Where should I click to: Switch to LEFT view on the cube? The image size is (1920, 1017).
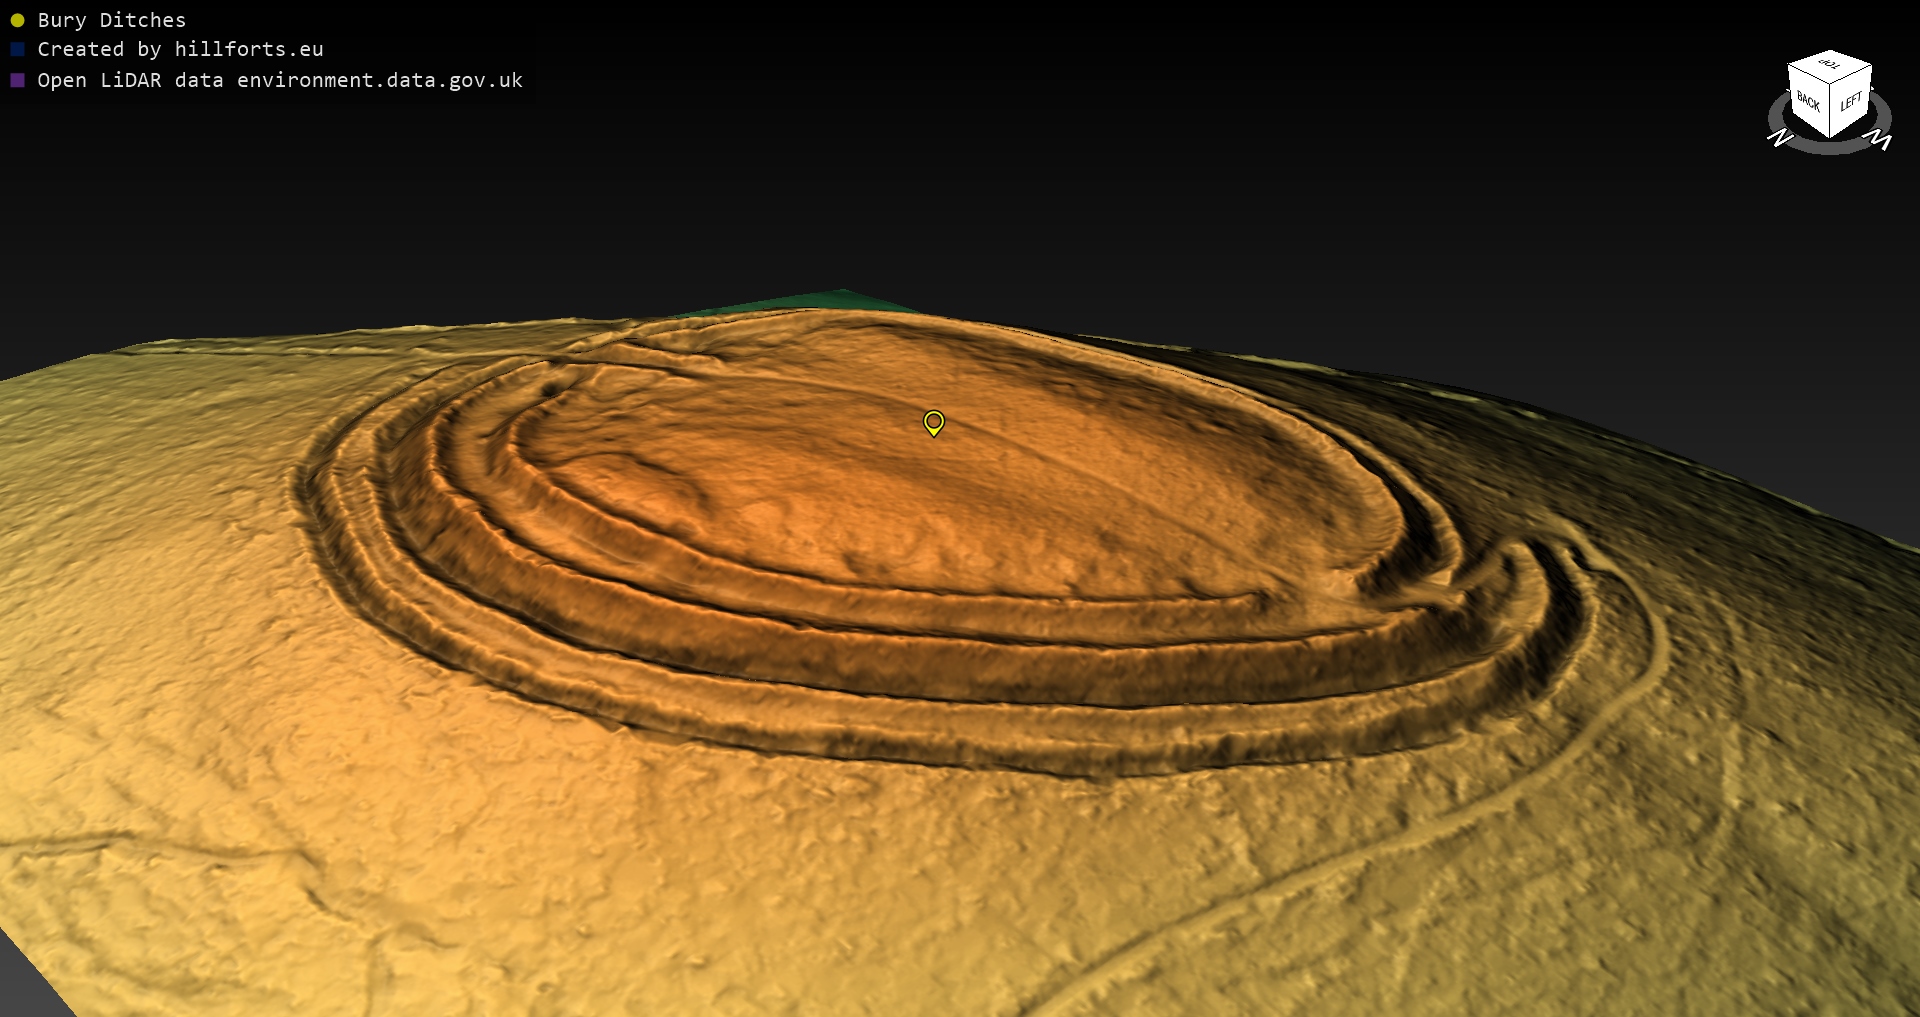click(1851, 101)
